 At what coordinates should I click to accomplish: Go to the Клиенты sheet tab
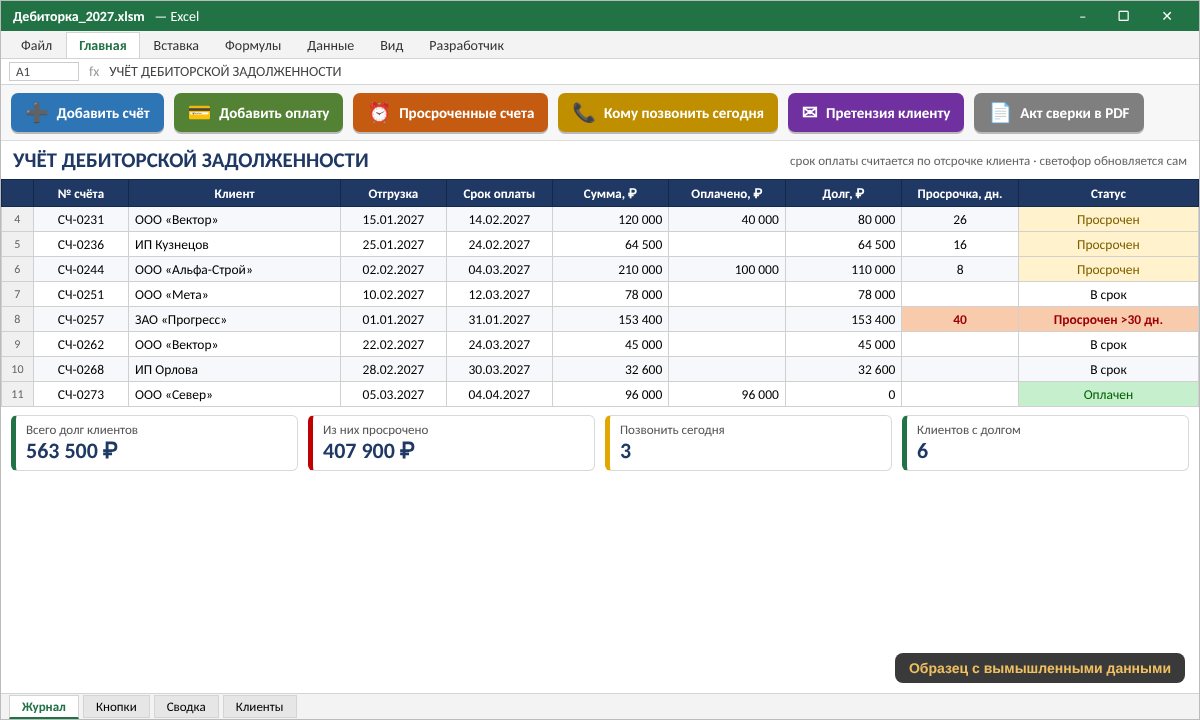(259, 707)
